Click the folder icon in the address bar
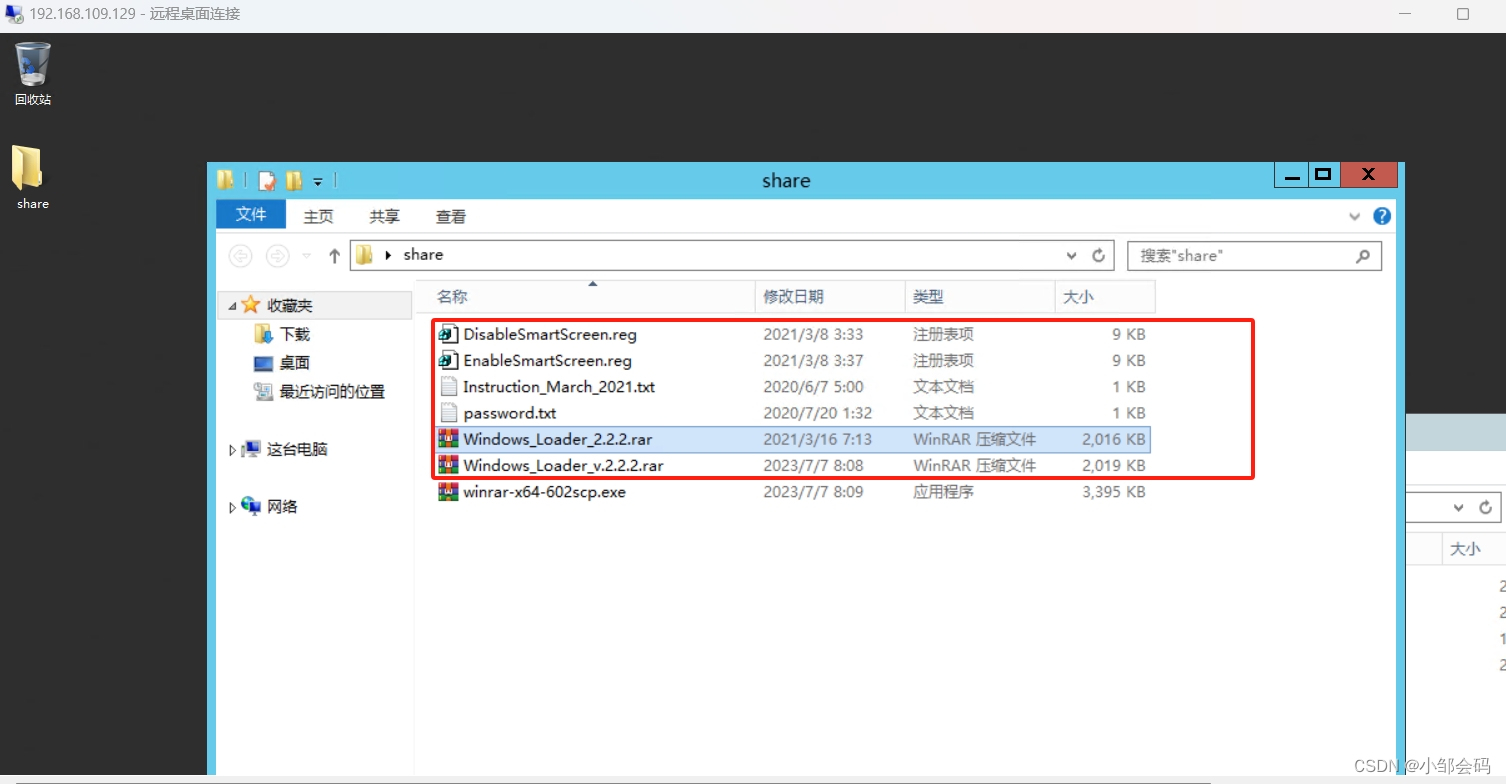The width and height of the screenshot is (1506, 784). (364, 255)
